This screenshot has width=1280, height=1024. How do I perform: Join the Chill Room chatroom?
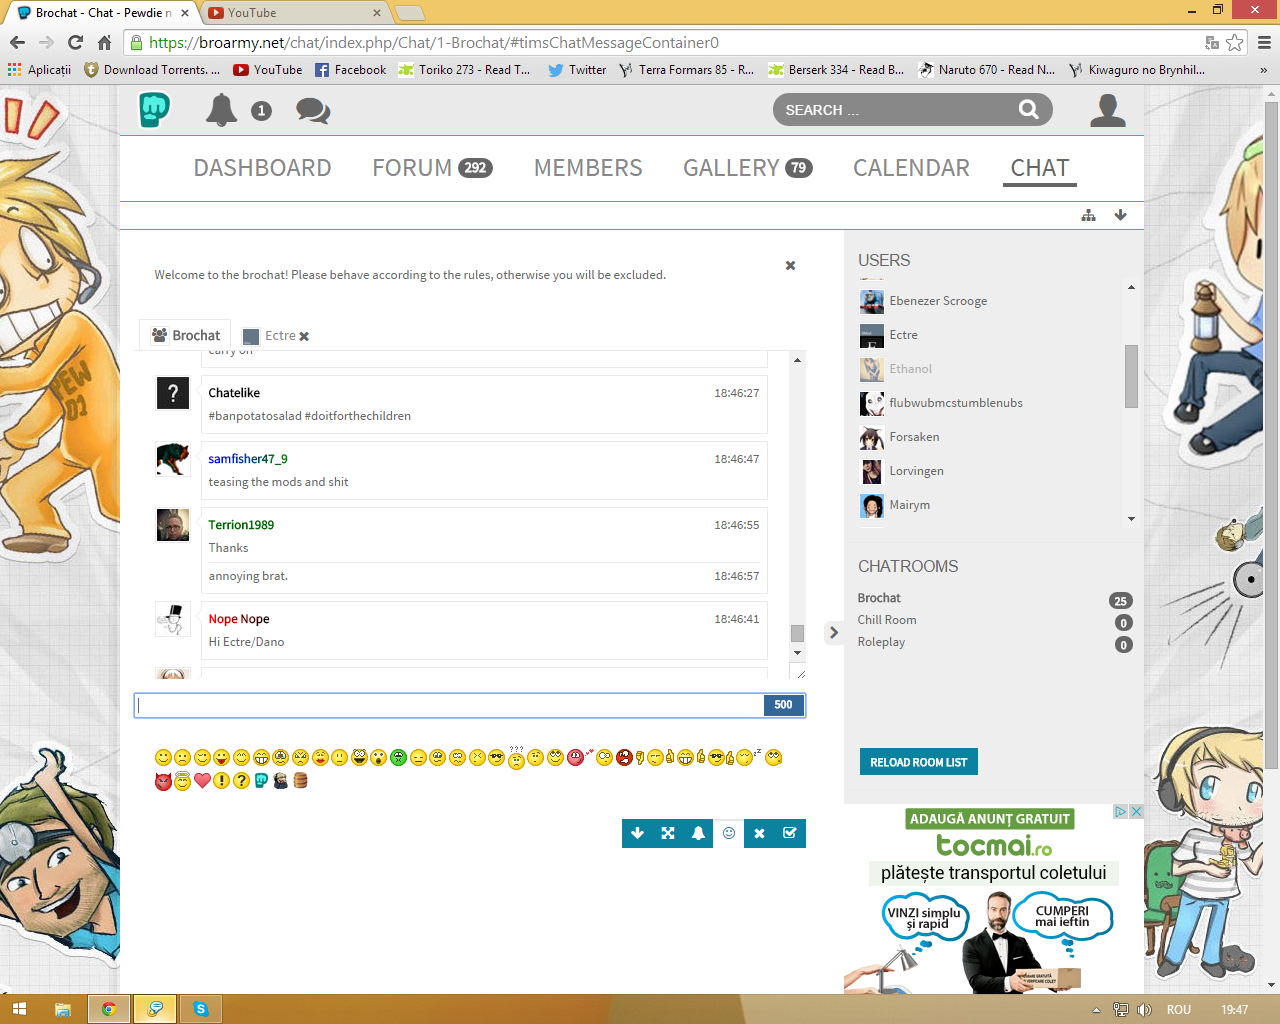(887, 620)
